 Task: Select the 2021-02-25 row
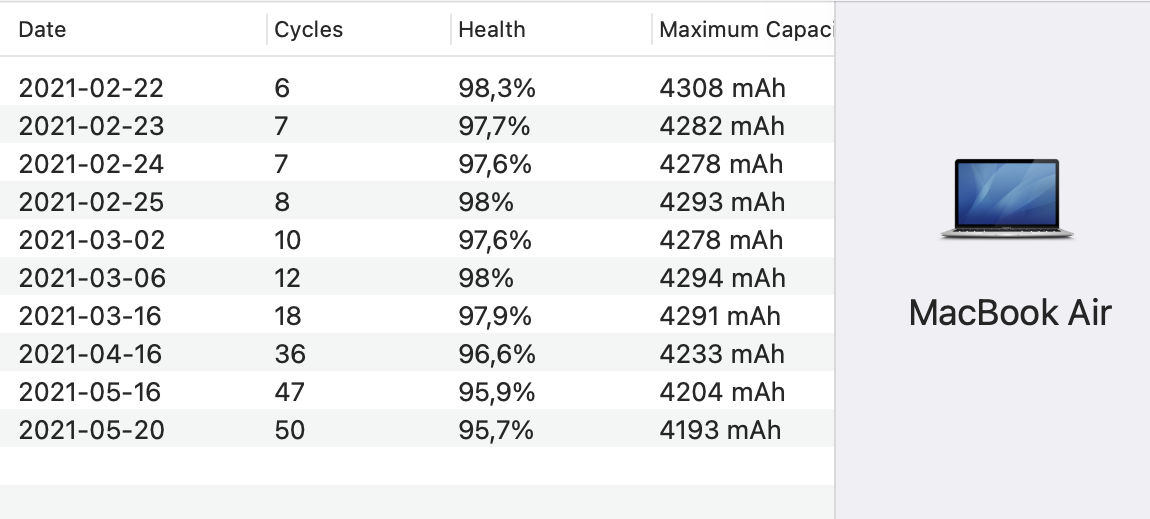click(x=91, y=202)
